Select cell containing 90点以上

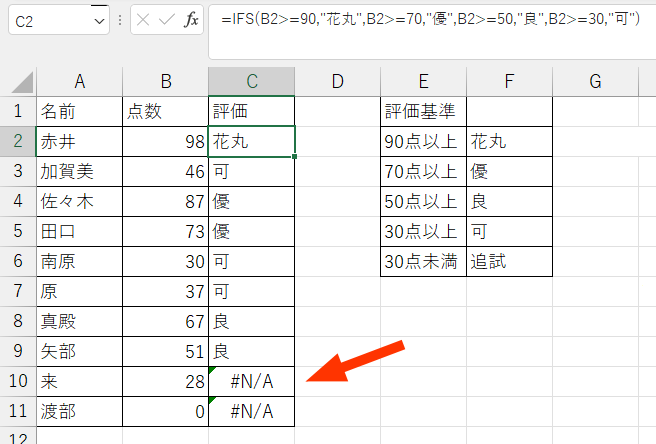[x=423, y=141]
